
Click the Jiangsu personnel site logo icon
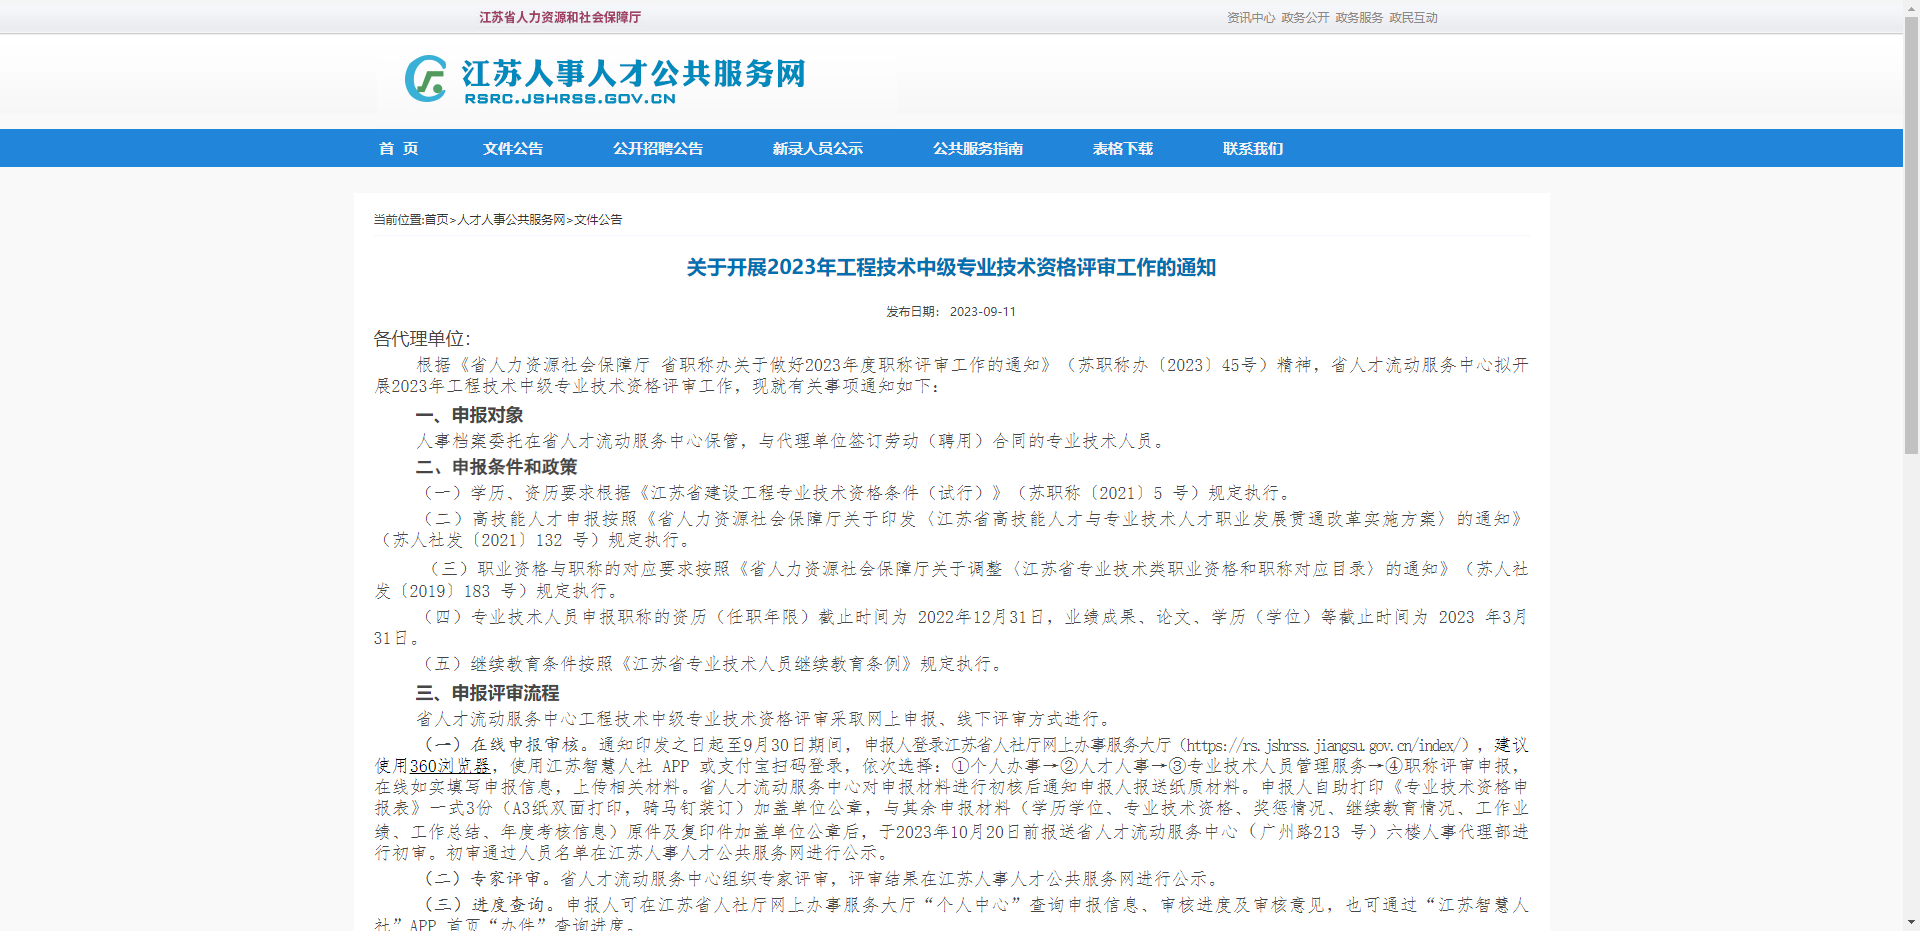pyautogui.click(x=426, y=78)
